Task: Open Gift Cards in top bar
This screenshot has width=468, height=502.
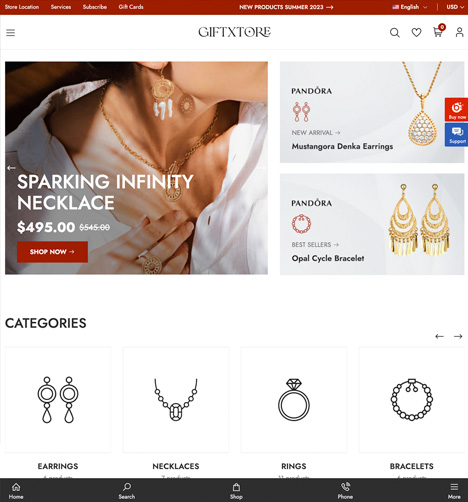Action: click(131, 7)
